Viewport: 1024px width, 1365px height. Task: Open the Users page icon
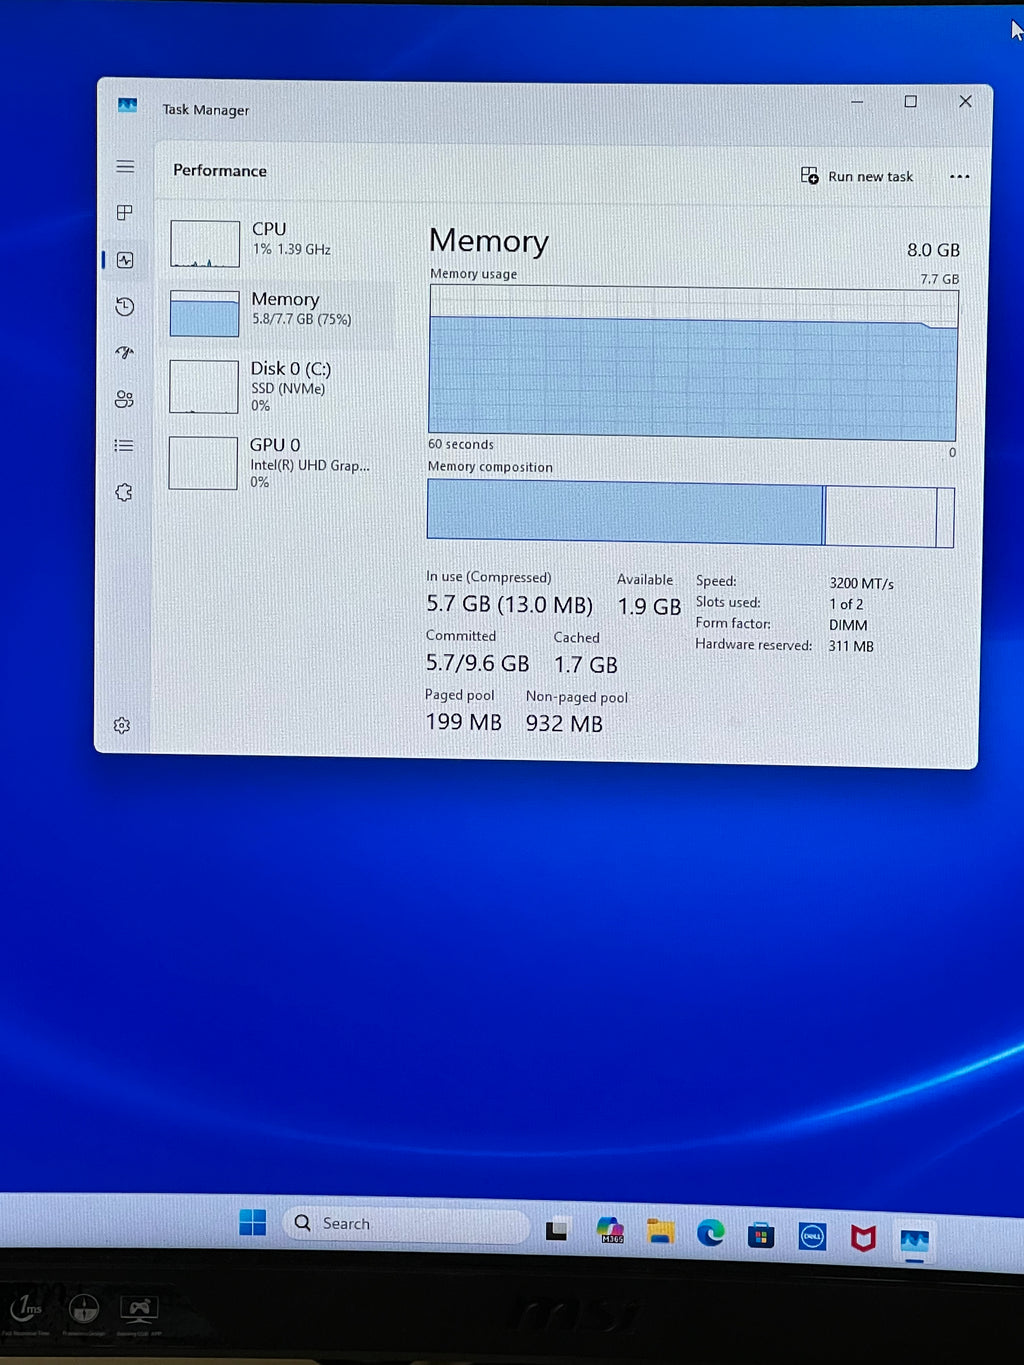[x=124, y=399]
